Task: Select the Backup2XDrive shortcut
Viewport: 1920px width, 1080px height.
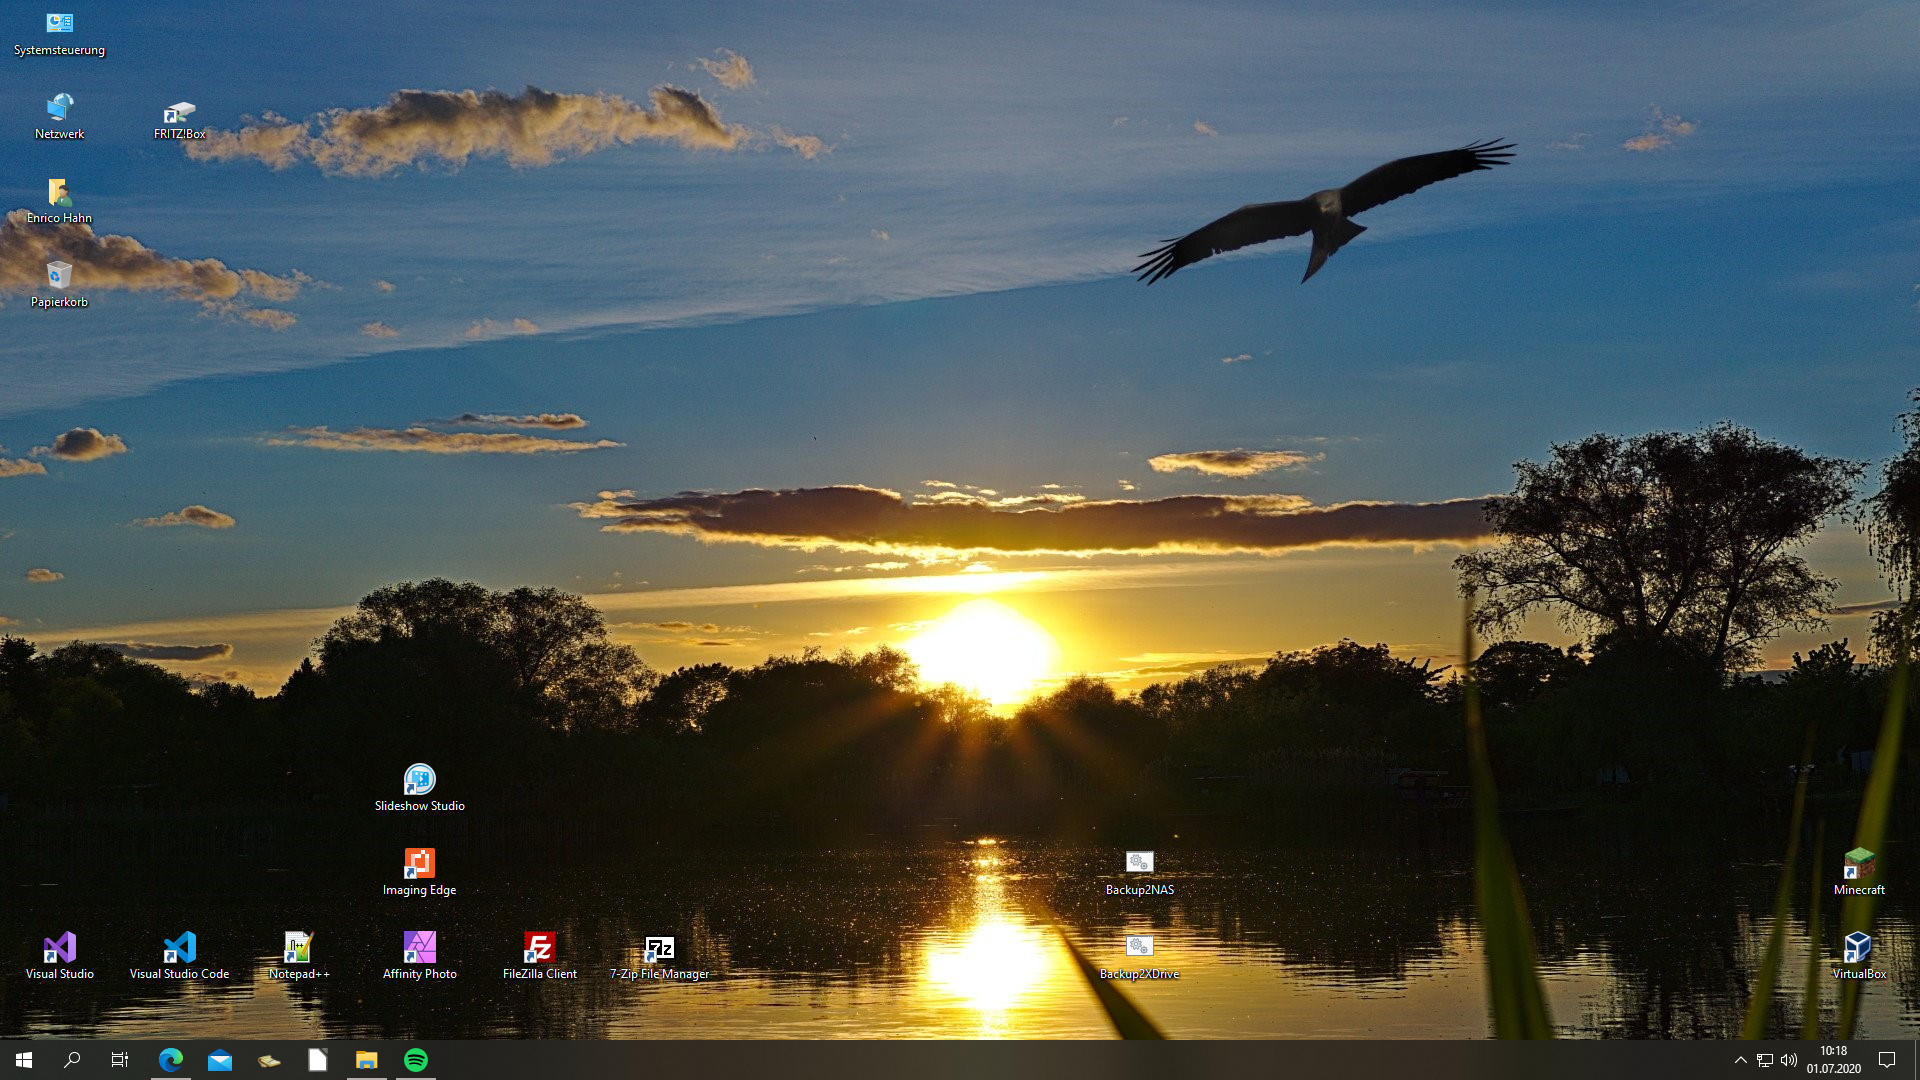Action: point(1139,948)
